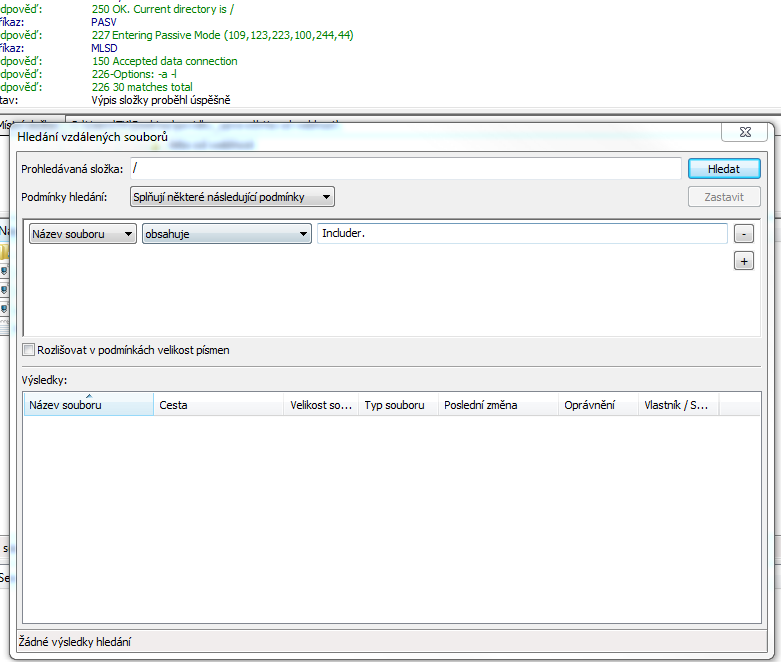
Task: Click the Zastavit stop button
Action: coord(724,197)
